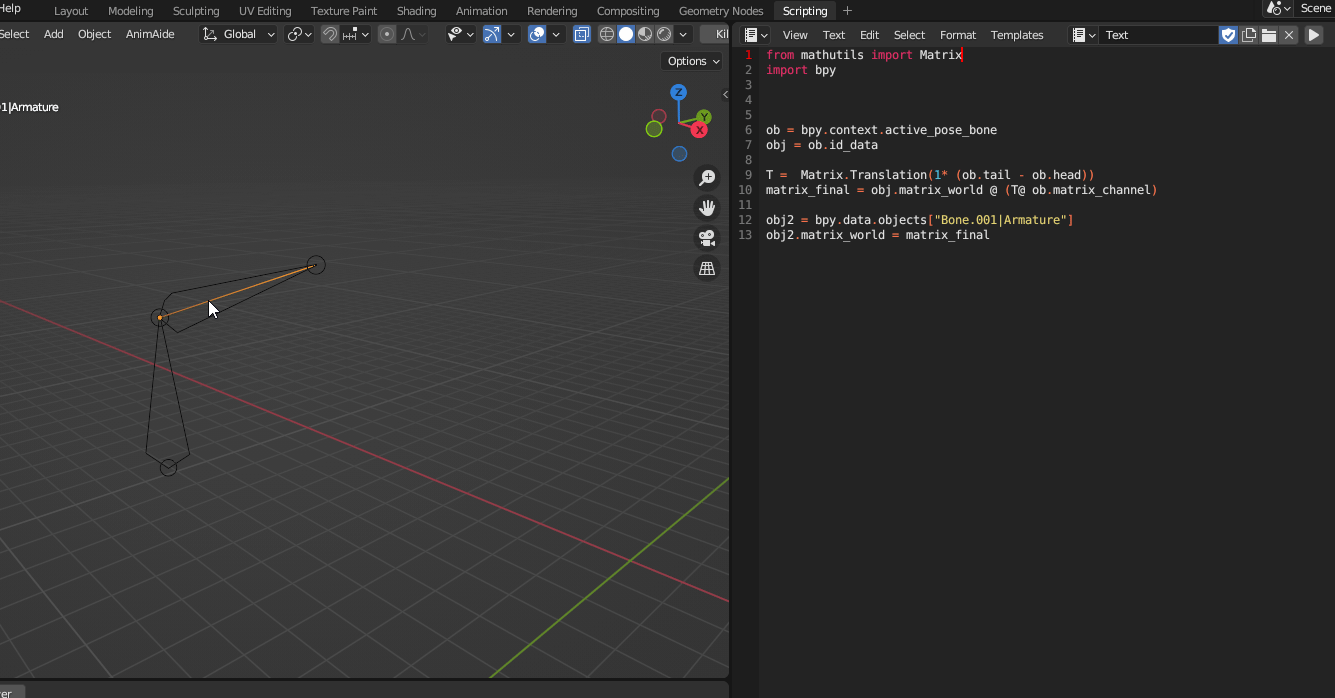The width and height of the screenshot is (1335, 698).
Task: Select Solid viewport shading mode
Action: tap(626, 33)
